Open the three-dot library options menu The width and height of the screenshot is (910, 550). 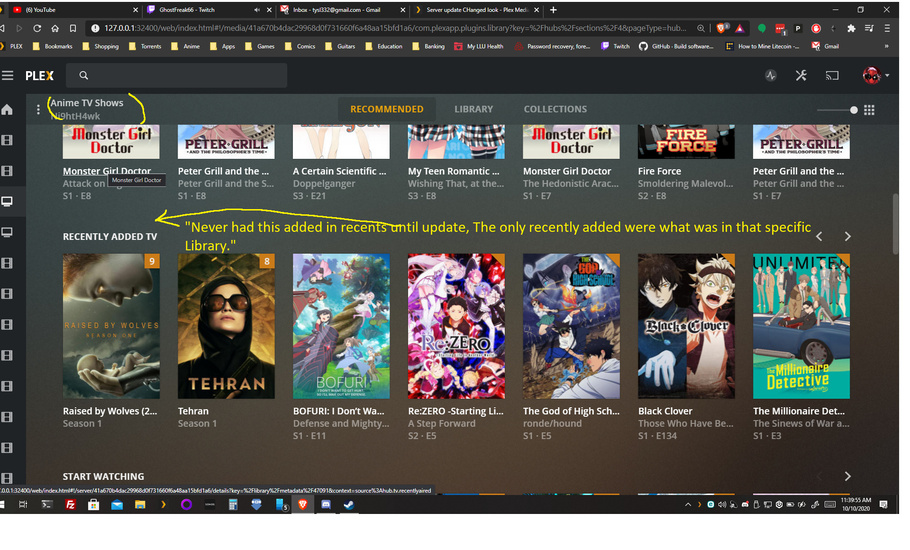[x=38, y=109]
